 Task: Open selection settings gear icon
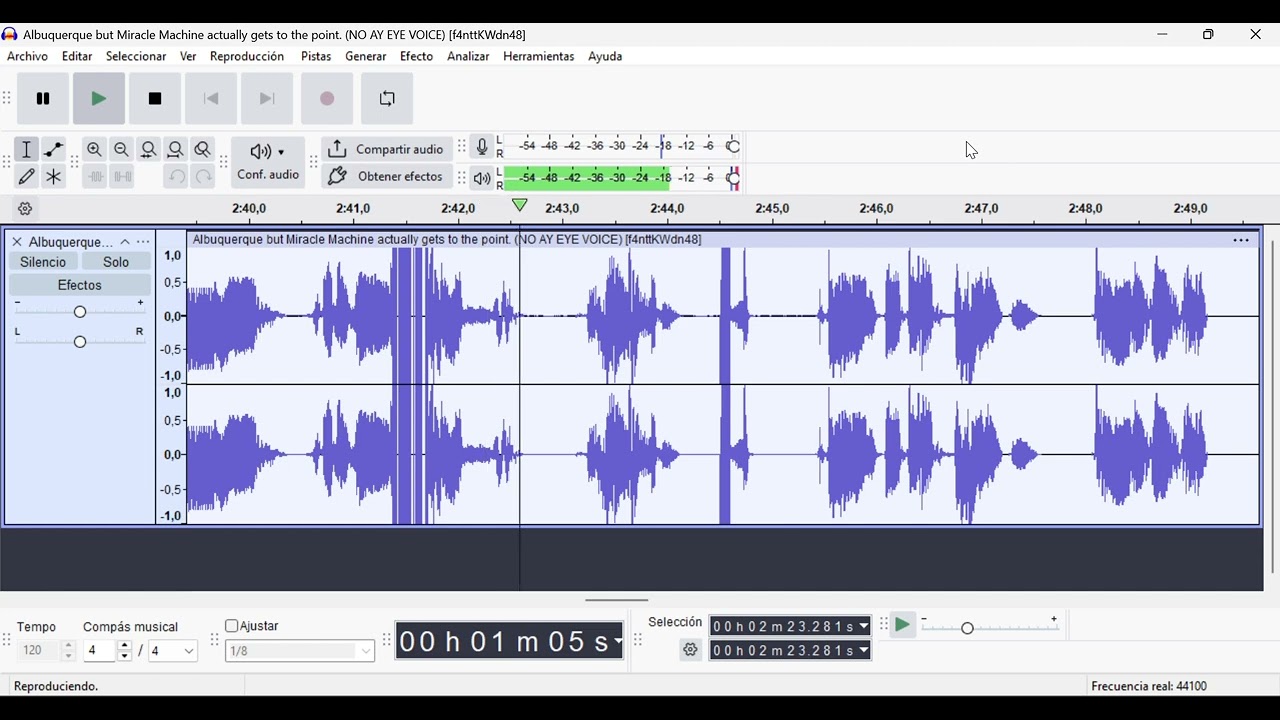coord(690,650)
